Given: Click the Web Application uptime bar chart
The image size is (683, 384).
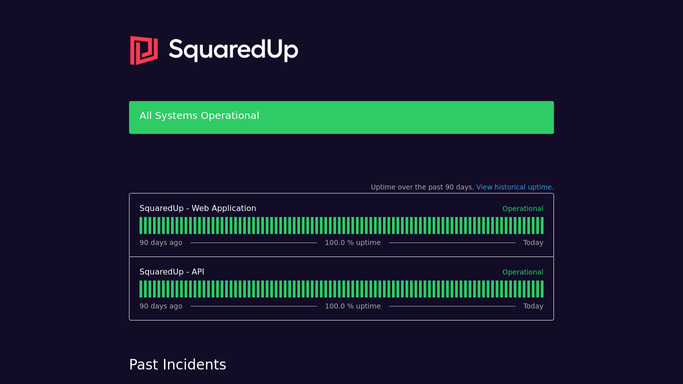Looking at the screenshot, I should click(342, 226).
